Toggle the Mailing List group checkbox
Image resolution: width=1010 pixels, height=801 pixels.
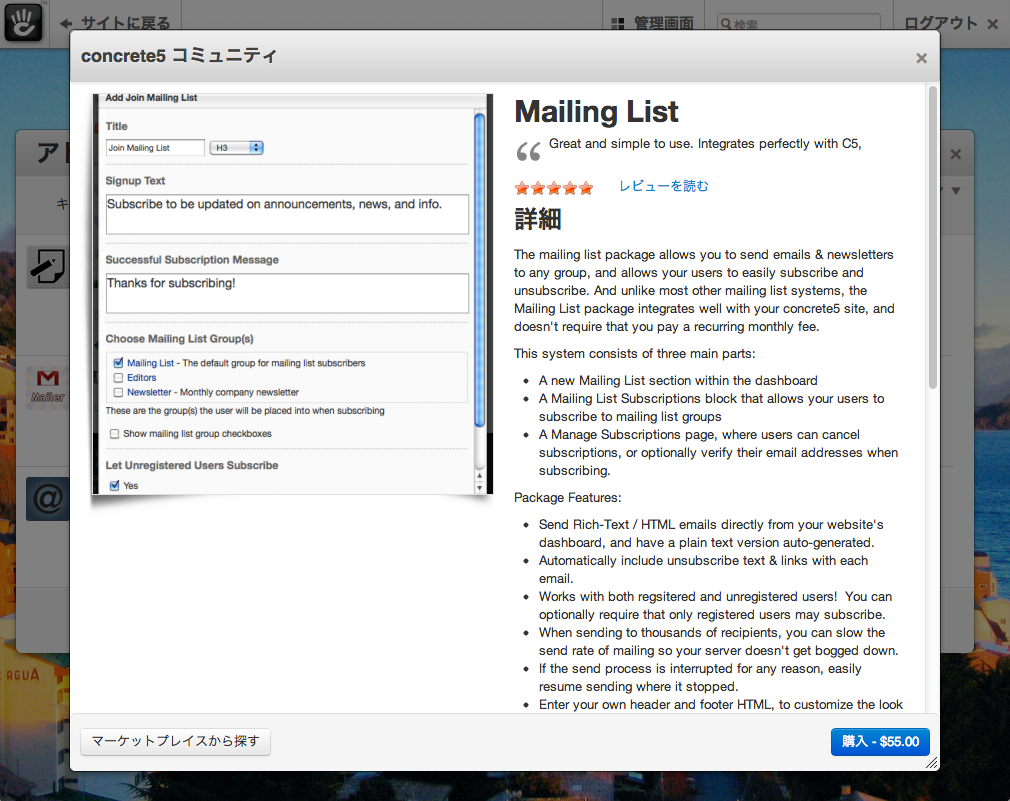point(118,363)
